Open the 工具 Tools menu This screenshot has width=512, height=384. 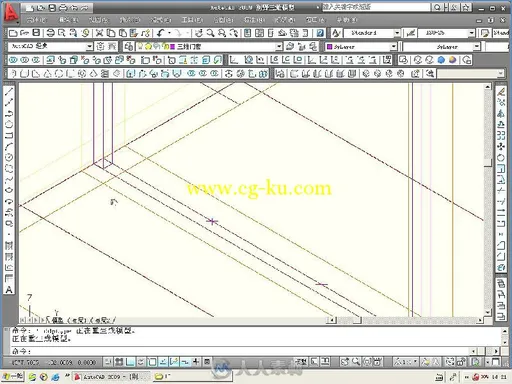coord(192,20)
